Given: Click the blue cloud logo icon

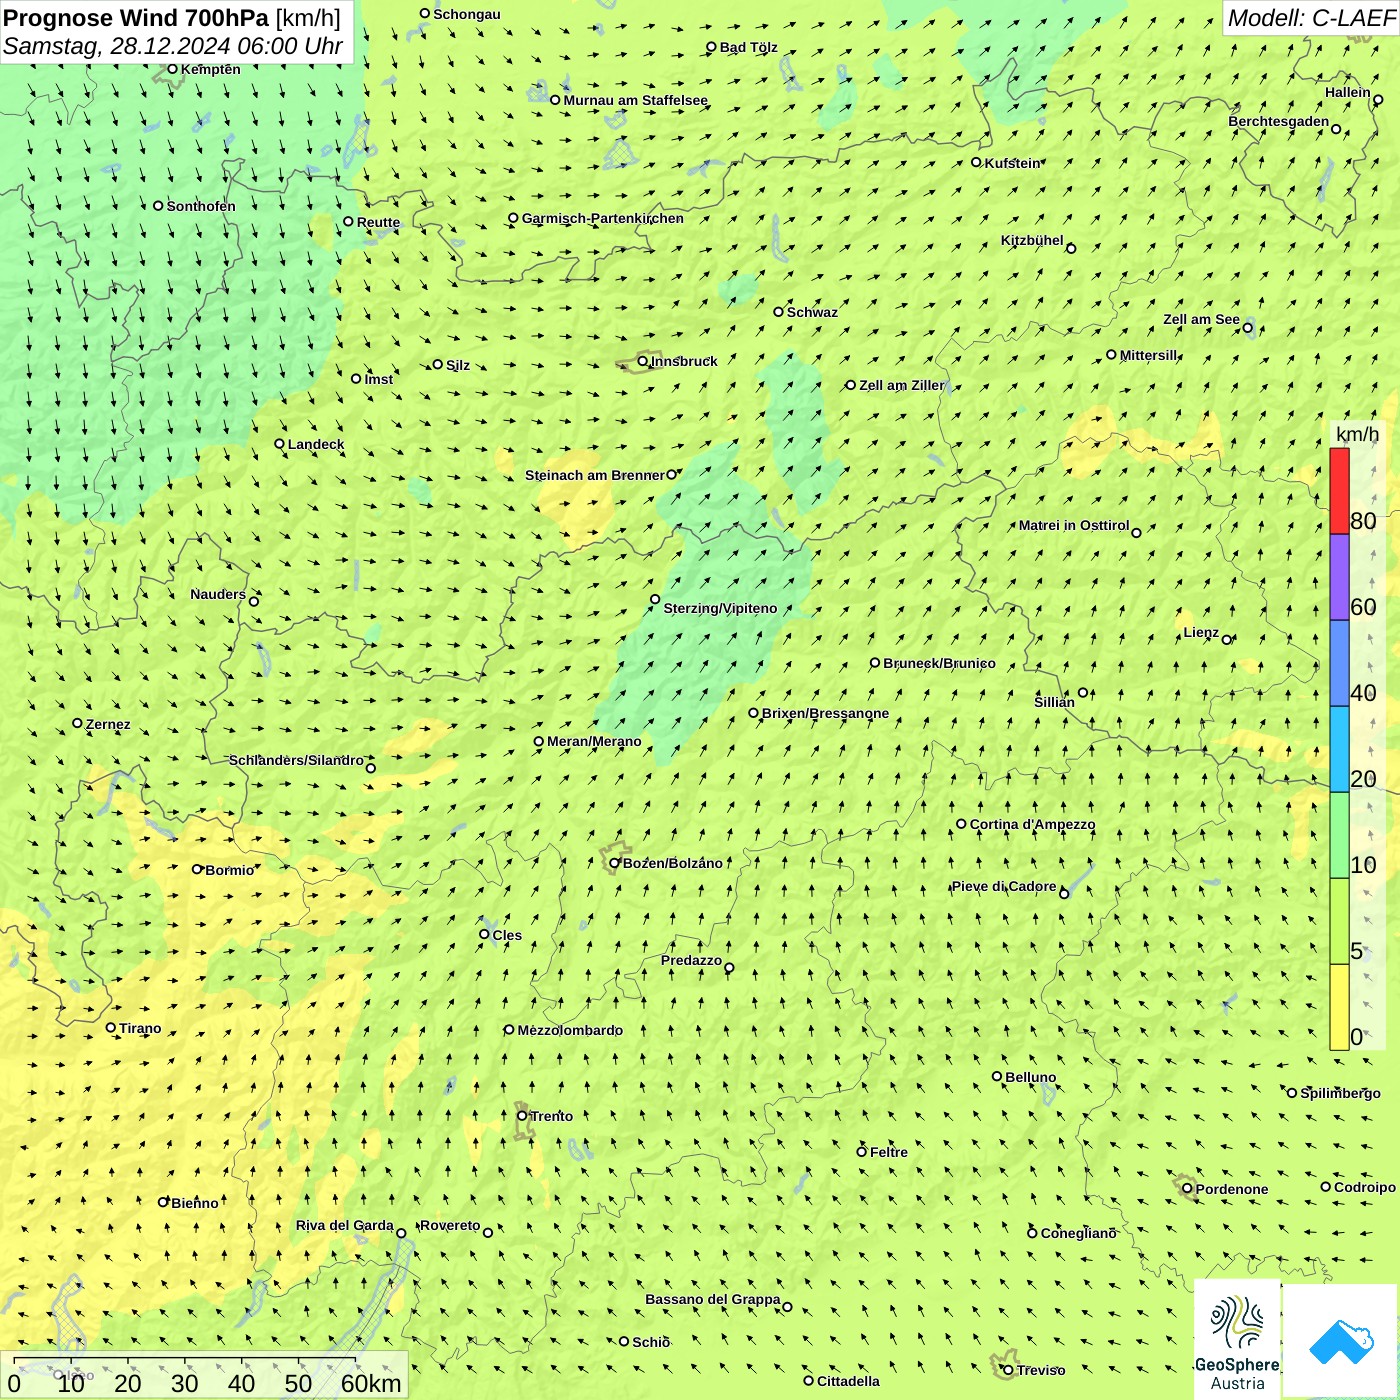Looking at the screenshot, I should pyautogui.click(x=1340, y=1341).
